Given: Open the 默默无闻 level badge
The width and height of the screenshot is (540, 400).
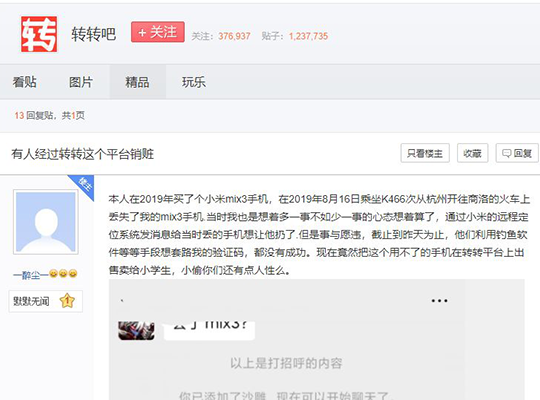Looking at the screenshot, I should click(x=45, y=301).
